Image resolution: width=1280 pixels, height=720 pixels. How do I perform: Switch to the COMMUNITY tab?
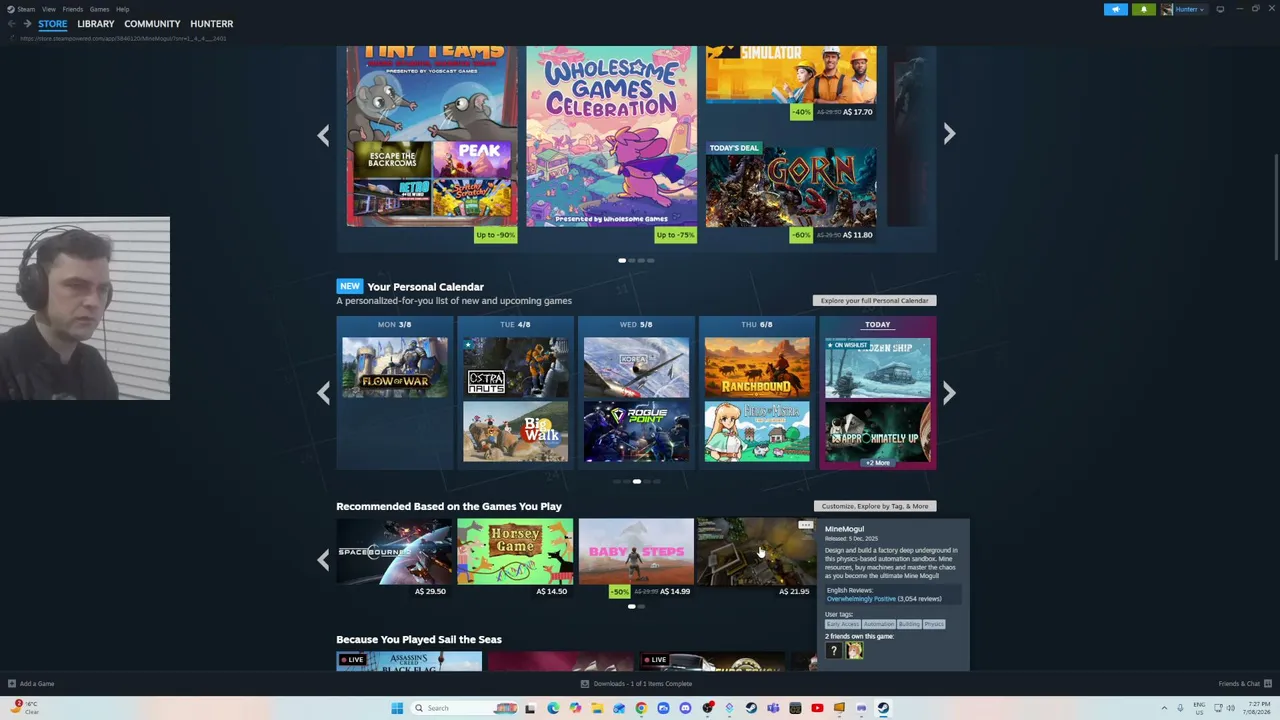[152, 24]
